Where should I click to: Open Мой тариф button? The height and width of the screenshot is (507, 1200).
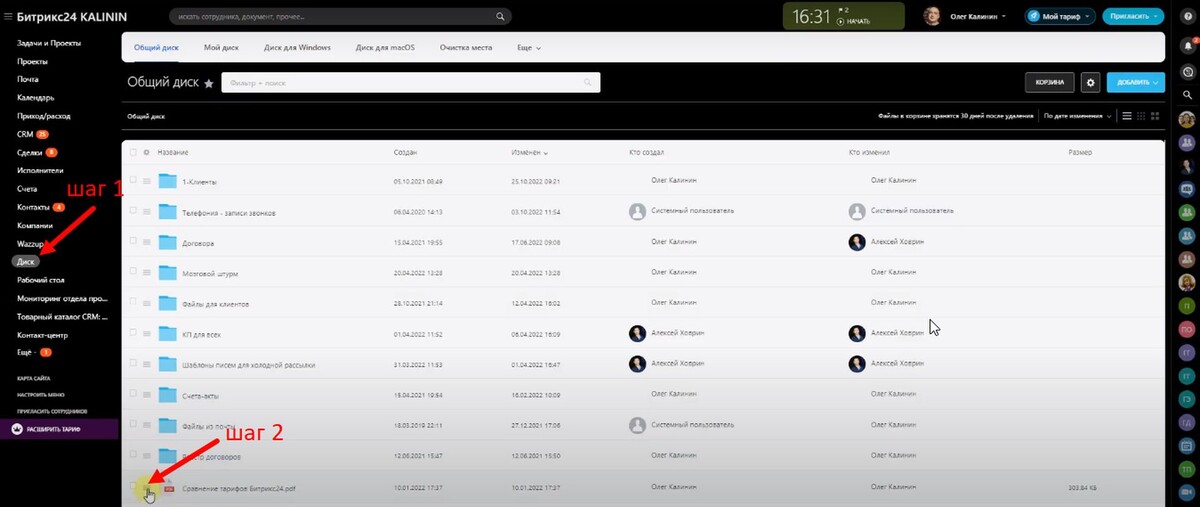[x=1059, y=17]
